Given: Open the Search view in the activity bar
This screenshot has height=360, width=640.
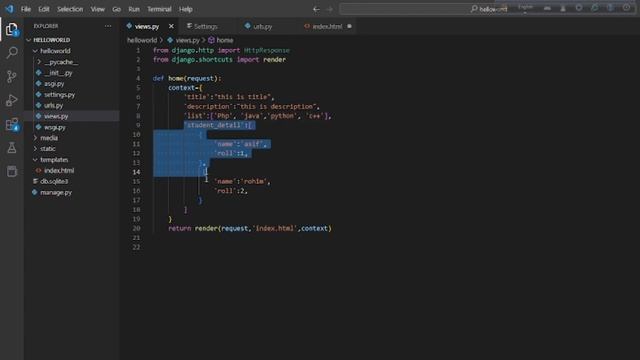Looking at the screenshot, I should [x=12, y=52].
